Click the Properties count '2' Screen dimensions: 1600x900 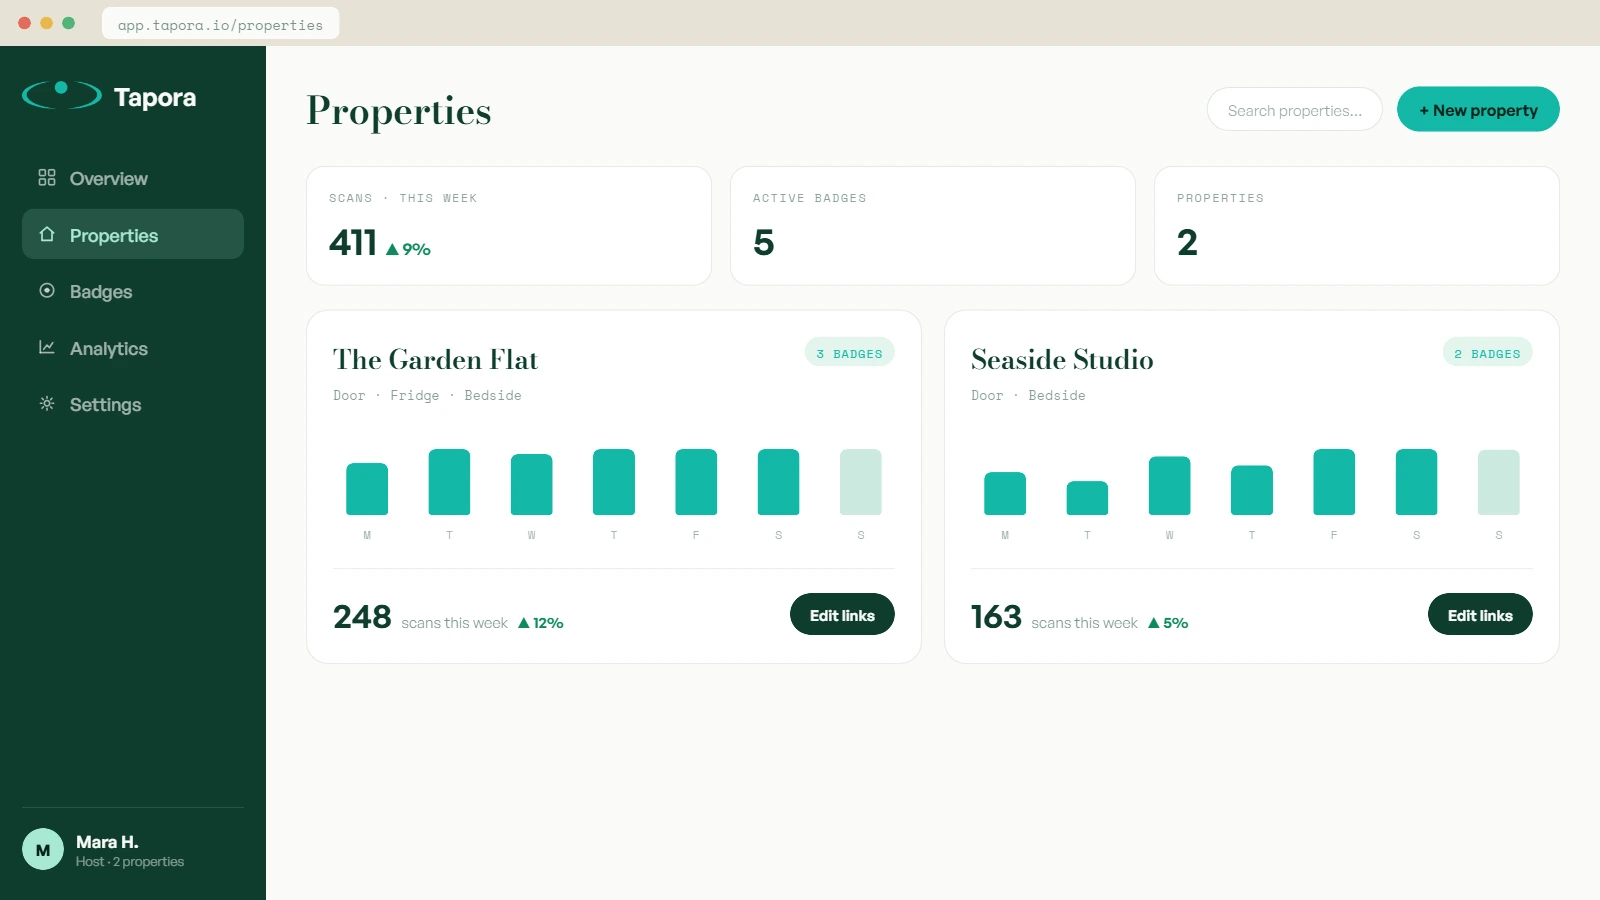pyautogui.click(x=1187, y=242)
